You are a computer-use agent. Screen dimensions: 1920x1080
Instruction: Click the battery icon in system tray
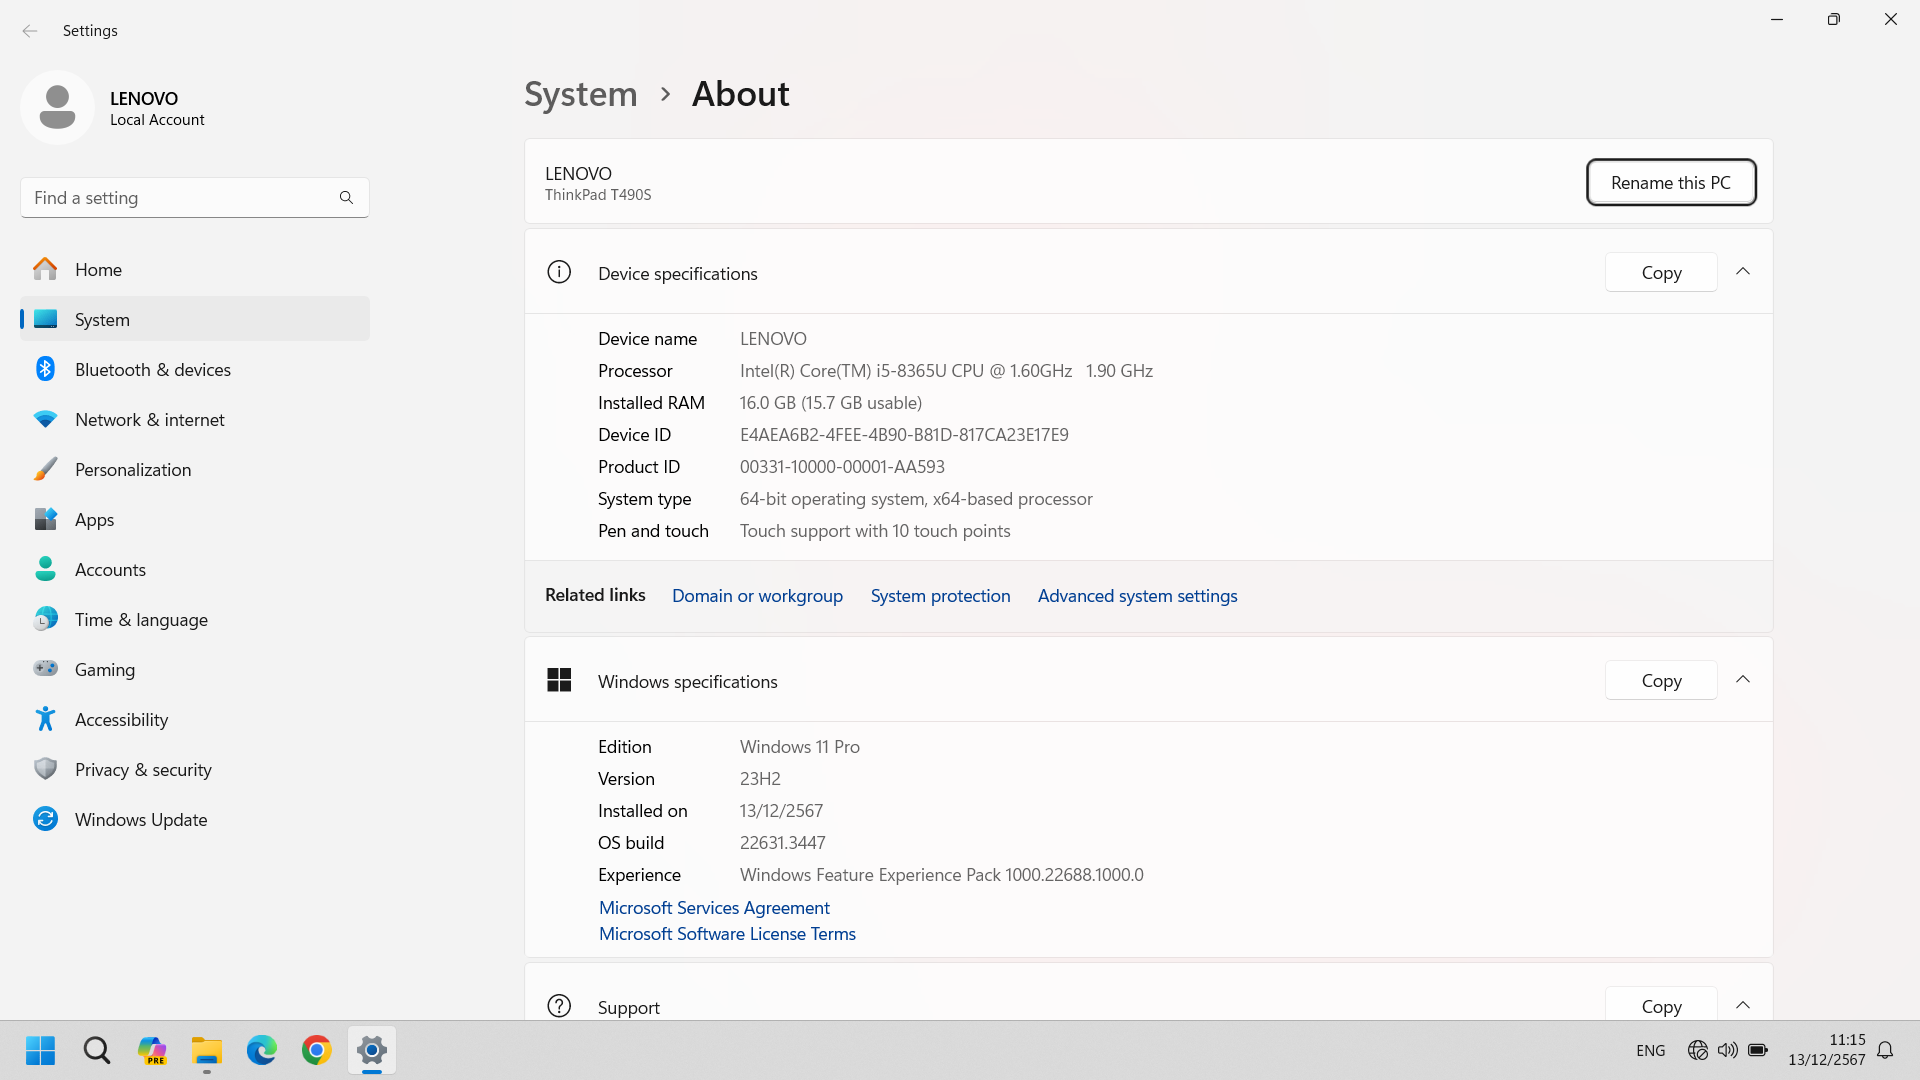pos(1758,1050)
